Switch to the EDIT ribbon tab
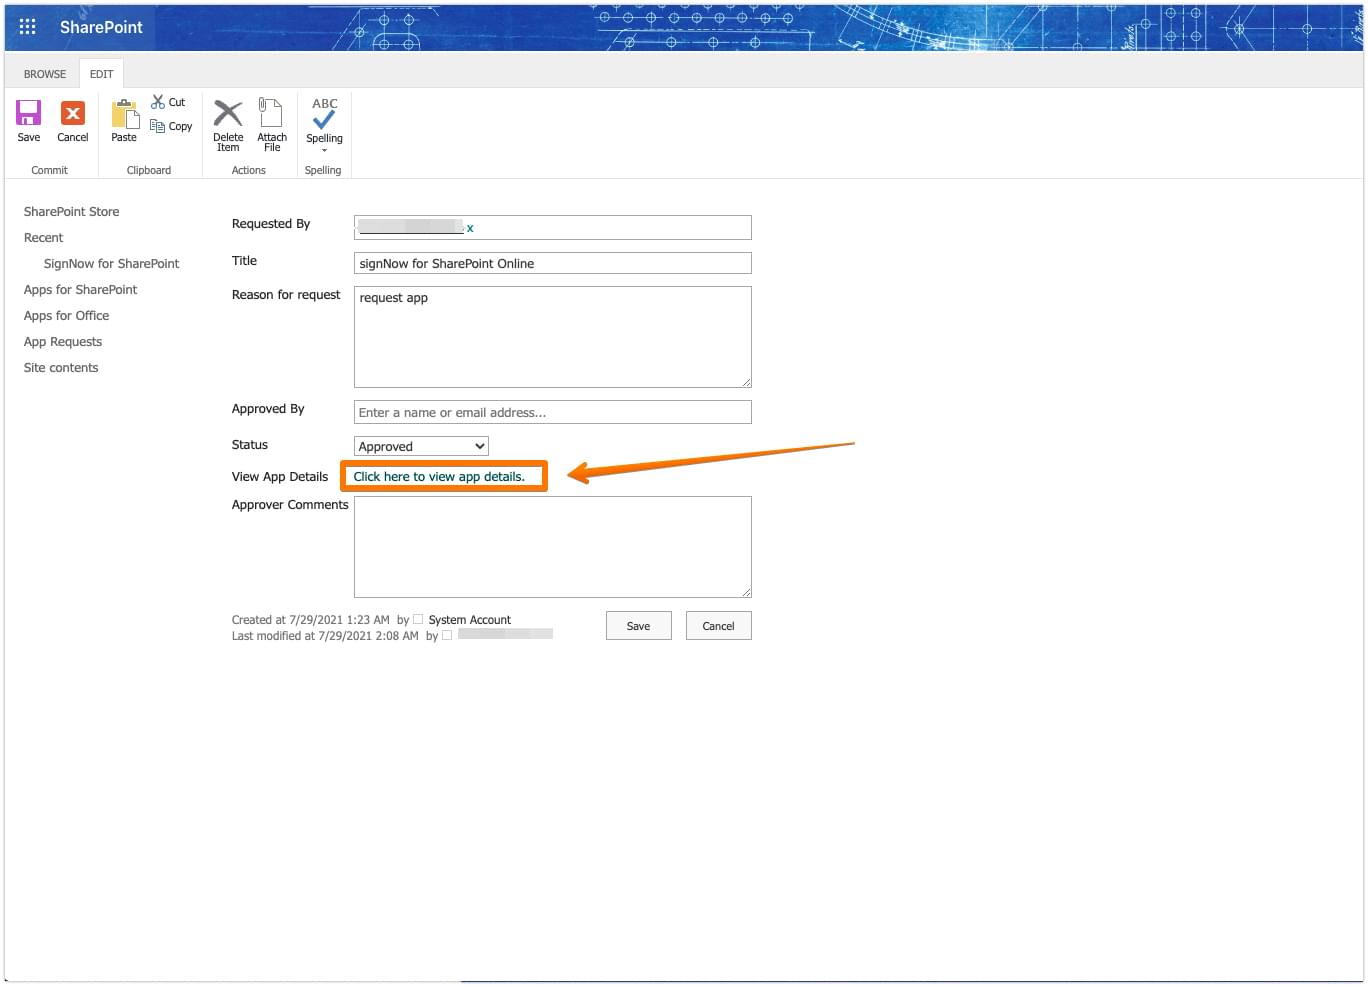Screen dimensions: 1368x987 coord(102,74)
